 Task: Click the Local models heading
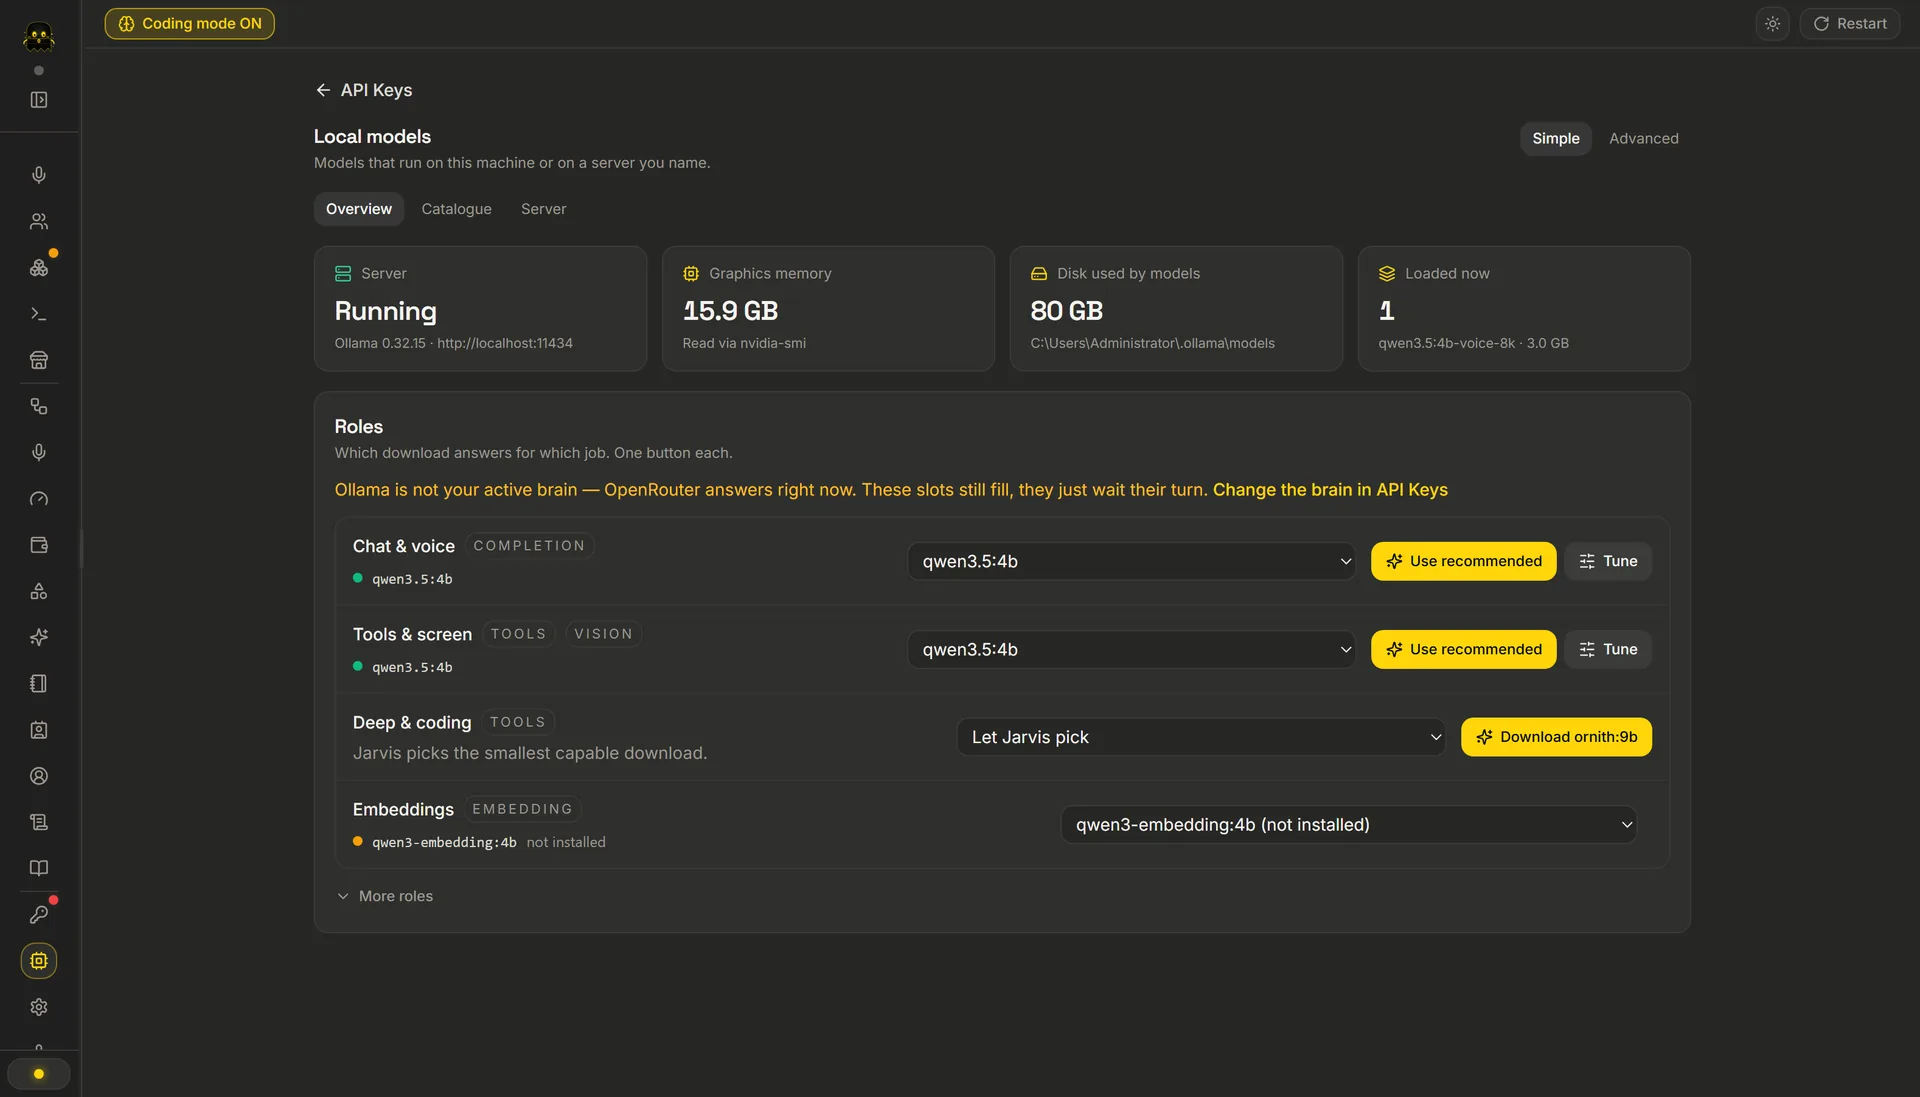coord(372,137)
